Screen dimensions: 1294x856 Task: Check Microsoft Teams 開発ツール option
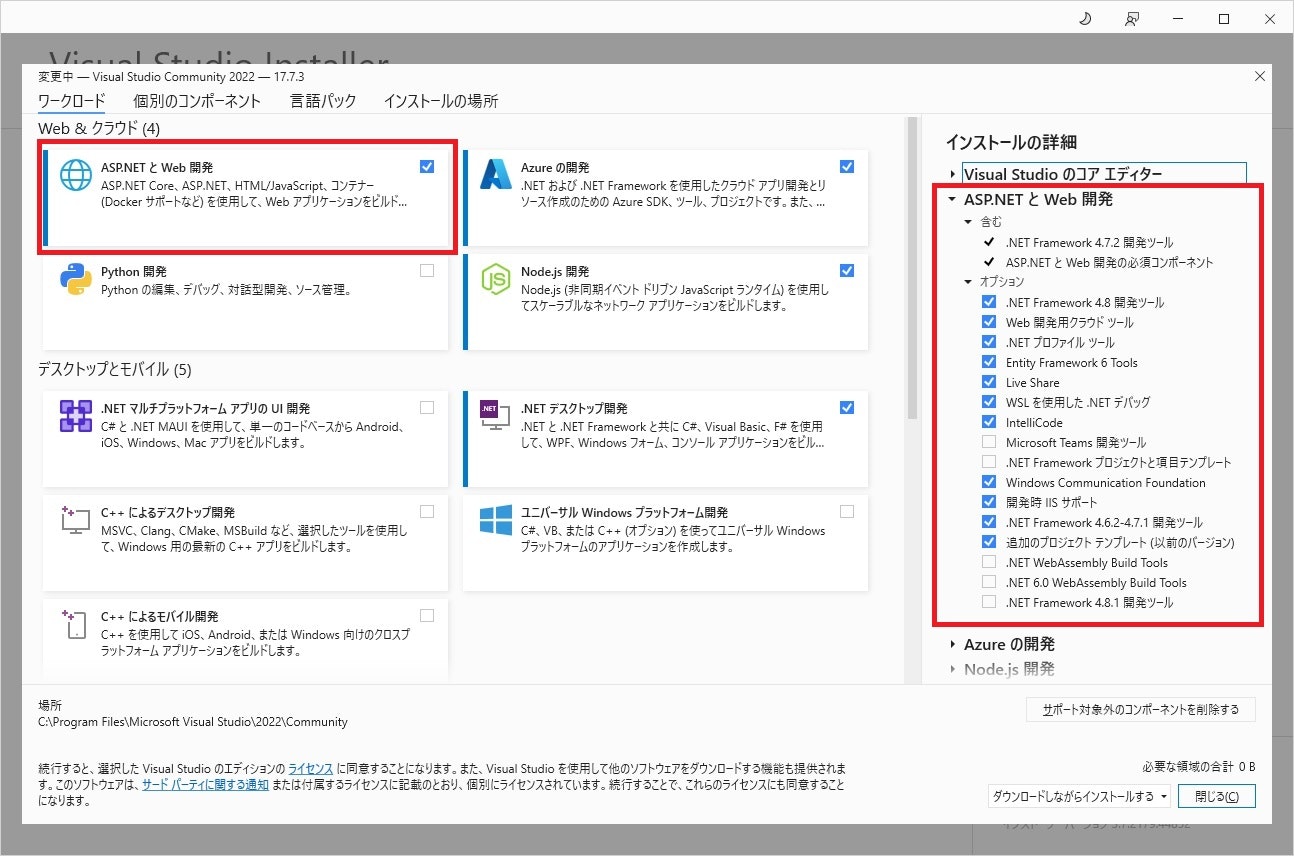(x=989, y=442)
